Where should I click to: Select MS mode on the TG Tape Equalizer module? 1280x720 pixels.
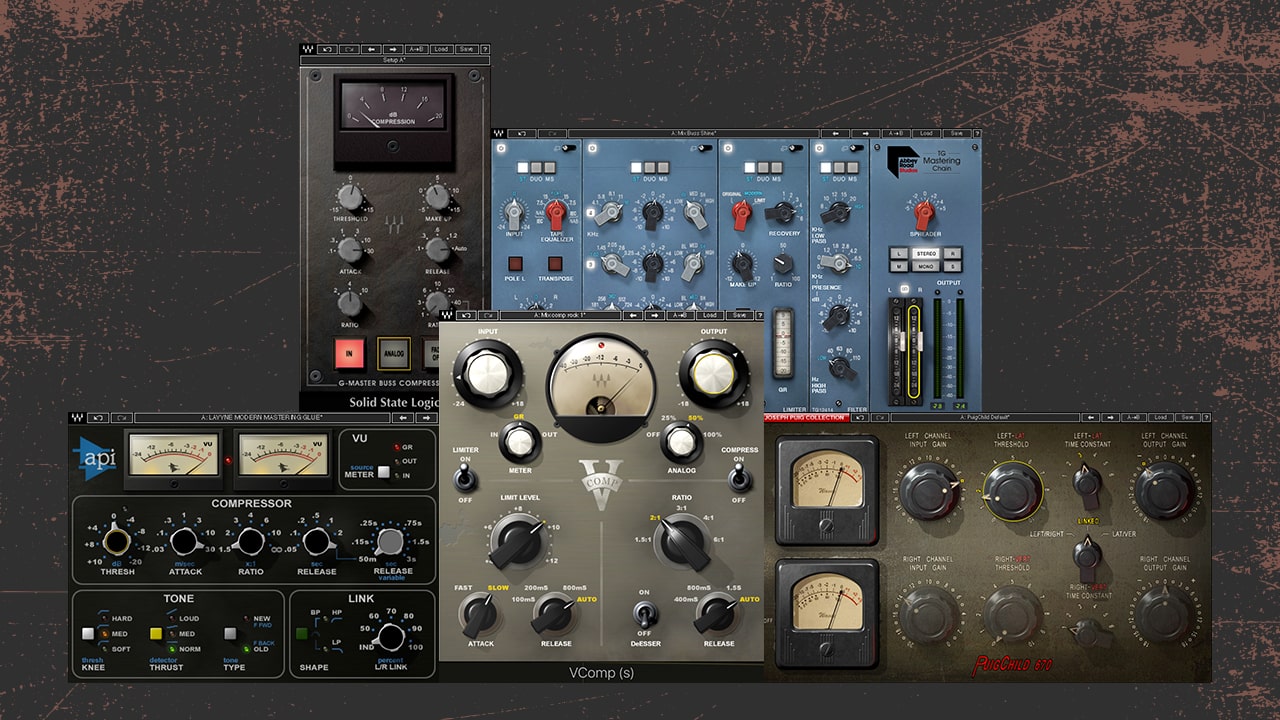click(x=550, y=167)
